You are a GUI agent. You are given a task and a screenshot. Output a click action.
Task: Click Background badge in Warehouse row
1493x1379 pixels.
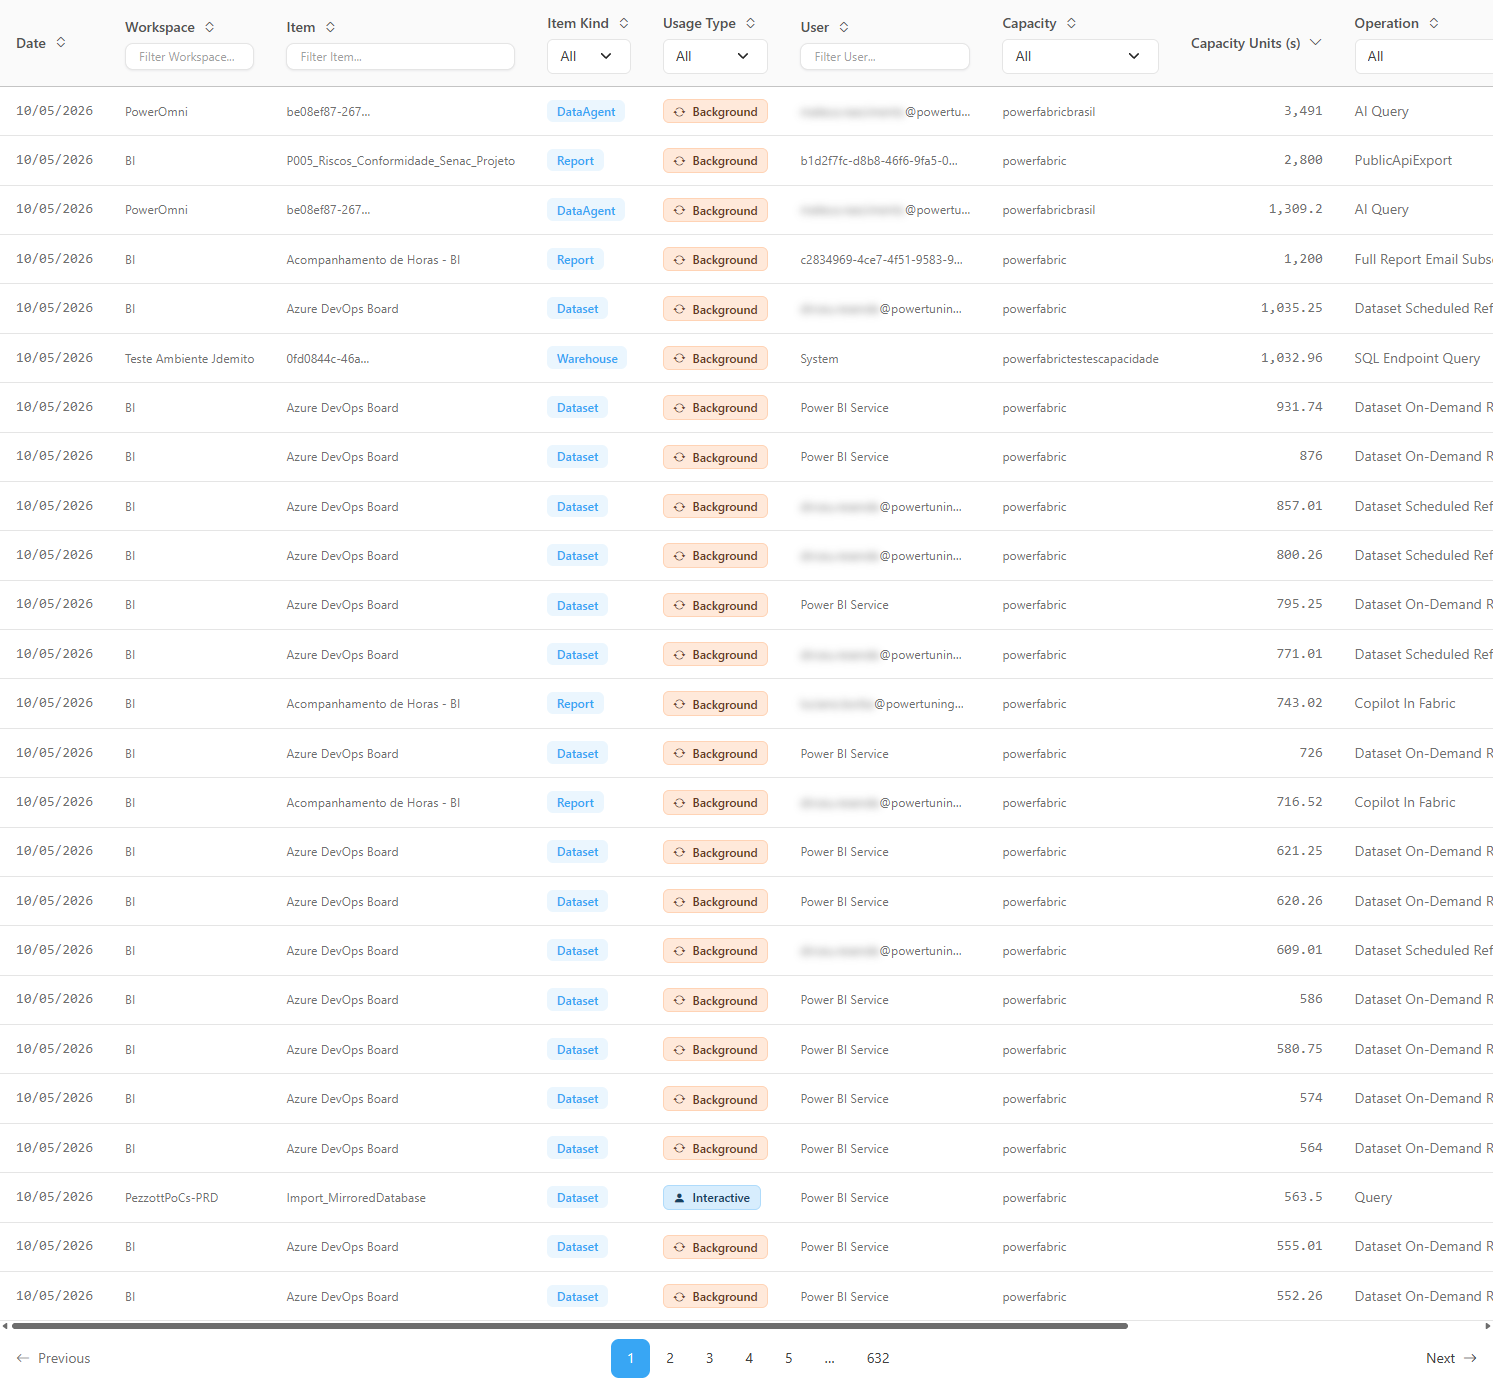coord(715,359)
